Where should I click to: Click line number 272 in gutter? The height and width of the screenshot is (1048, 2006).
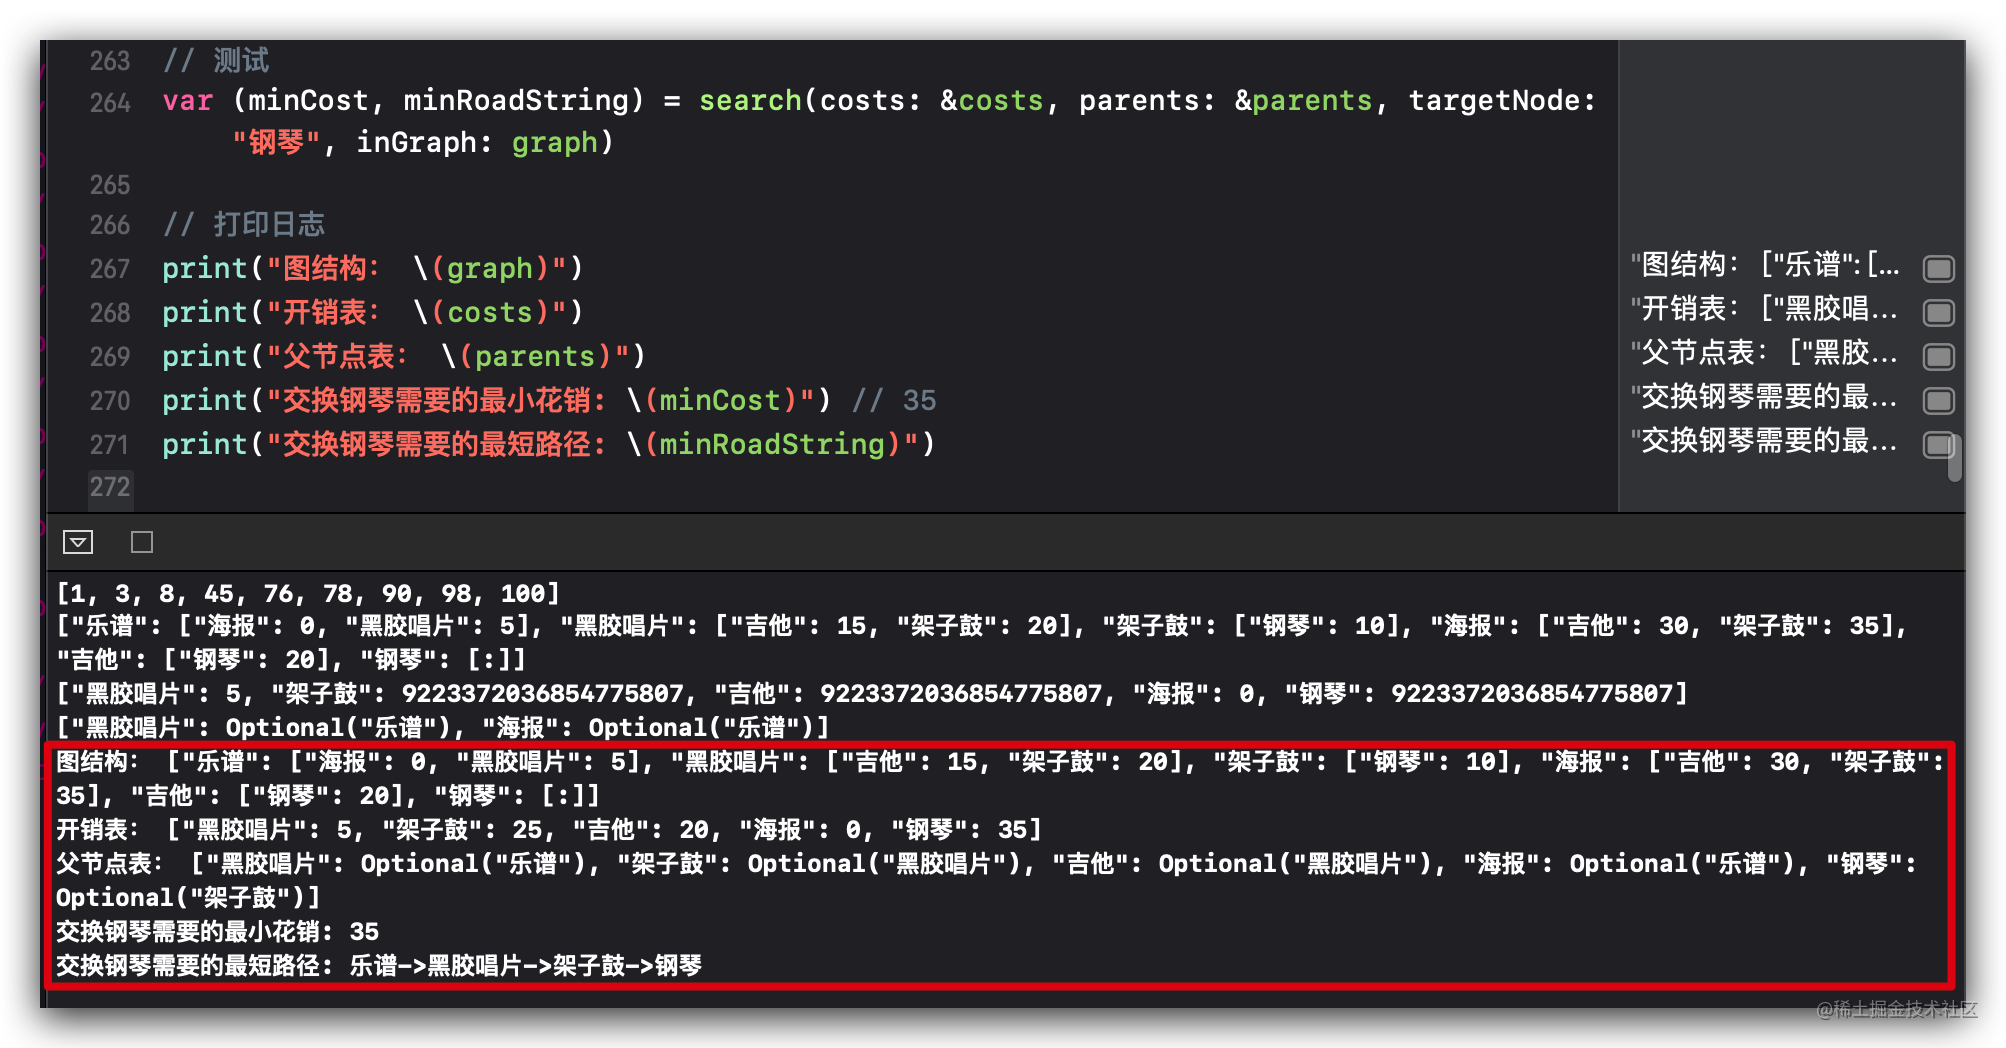pos(110,486)
